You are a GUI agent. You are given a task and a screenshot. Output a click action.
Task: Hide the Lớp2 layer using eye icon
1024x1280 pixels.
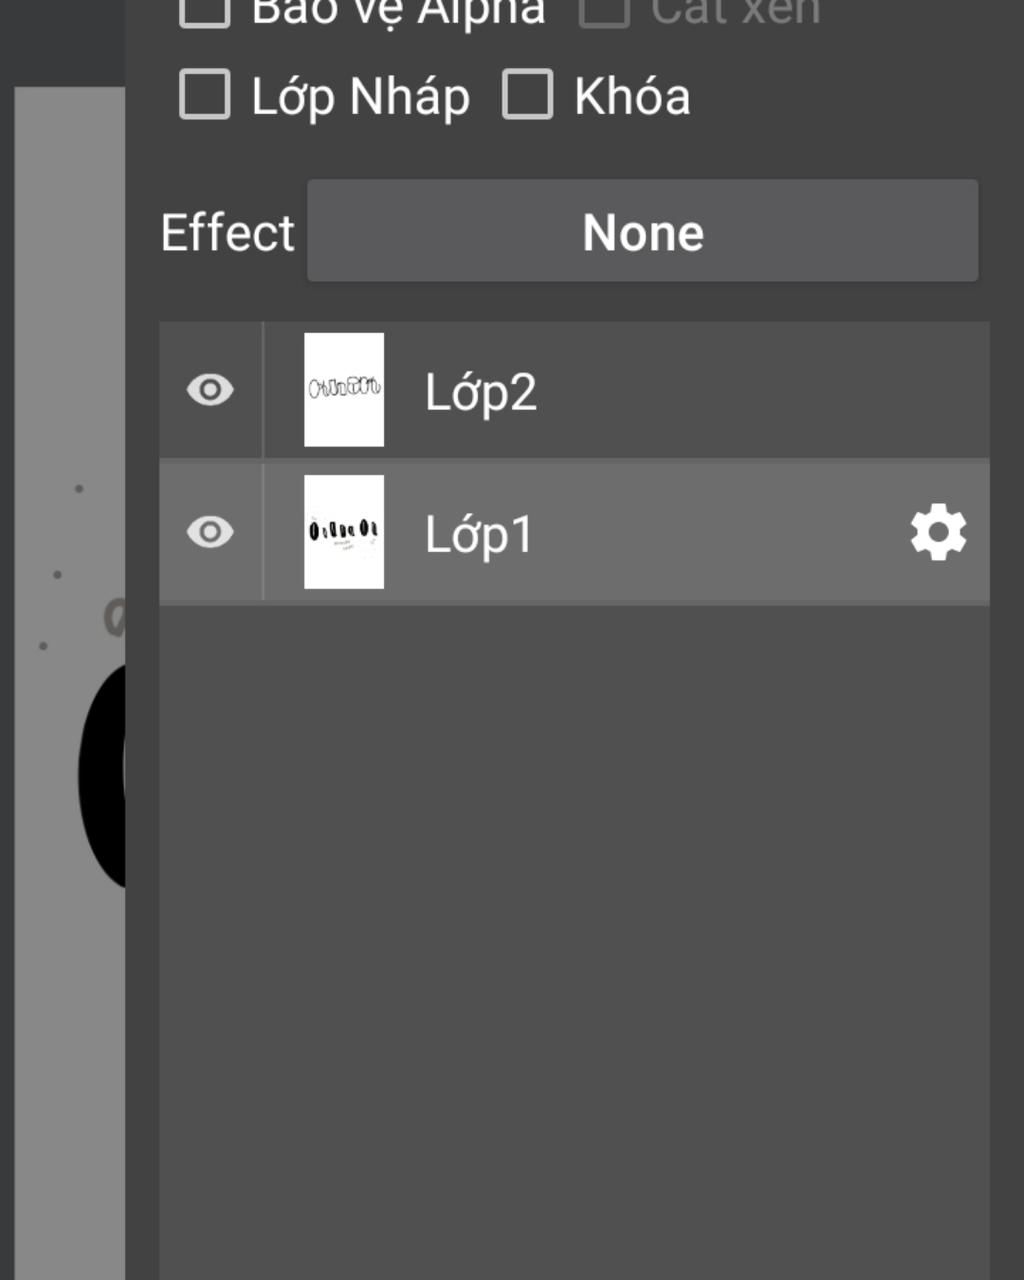point(210,390)
